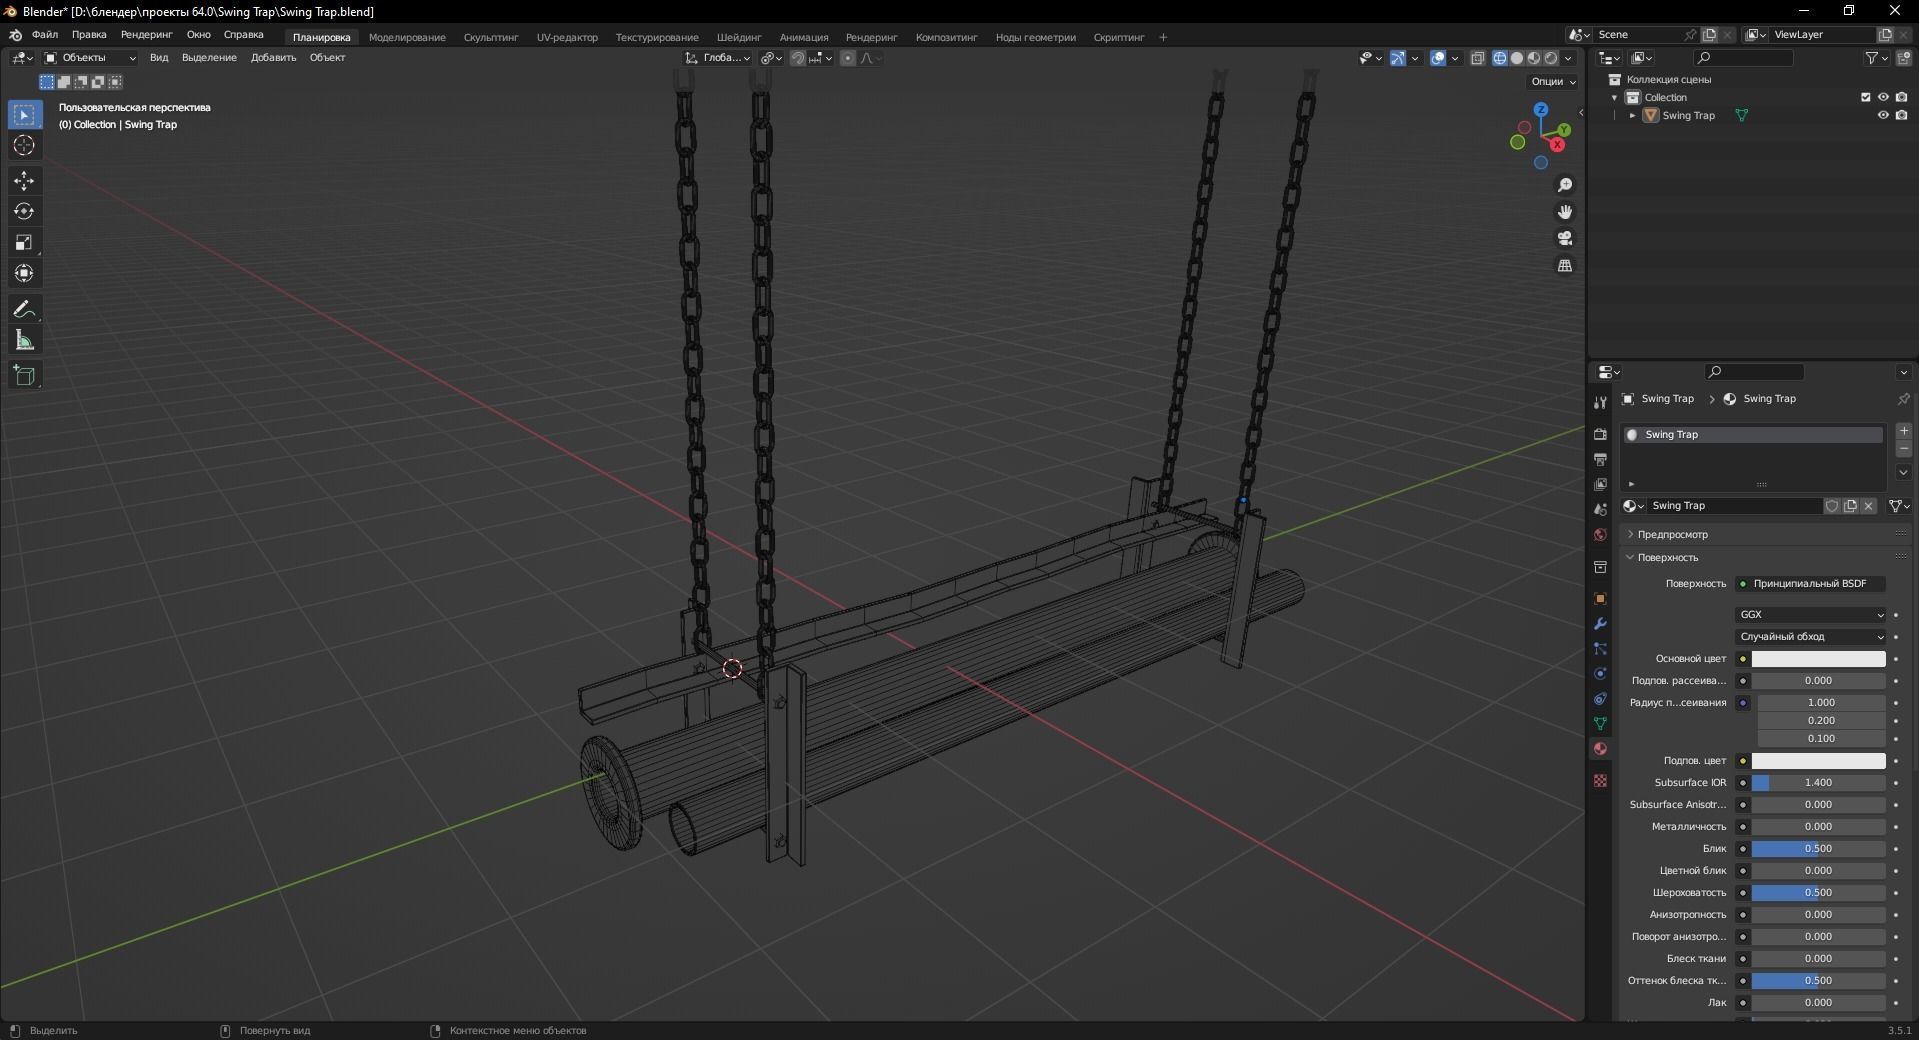Switch to material preview shading

1534,58
